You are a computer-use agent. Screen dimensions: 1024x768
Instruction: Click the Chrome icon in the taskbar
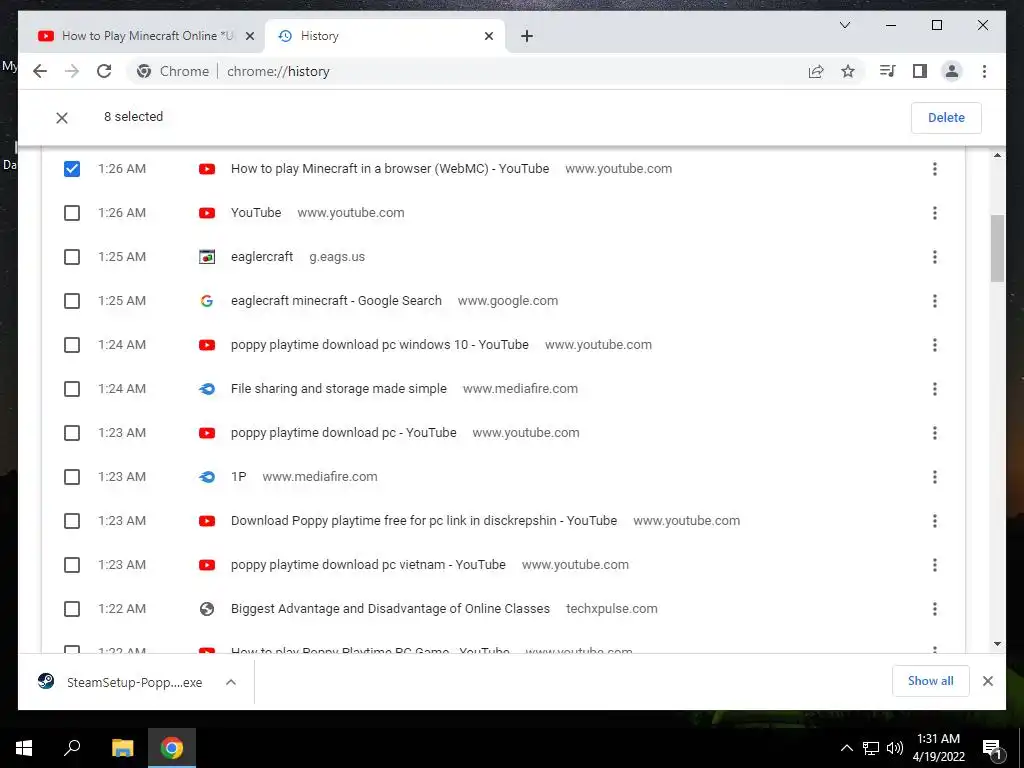click(x=172, y=748)
